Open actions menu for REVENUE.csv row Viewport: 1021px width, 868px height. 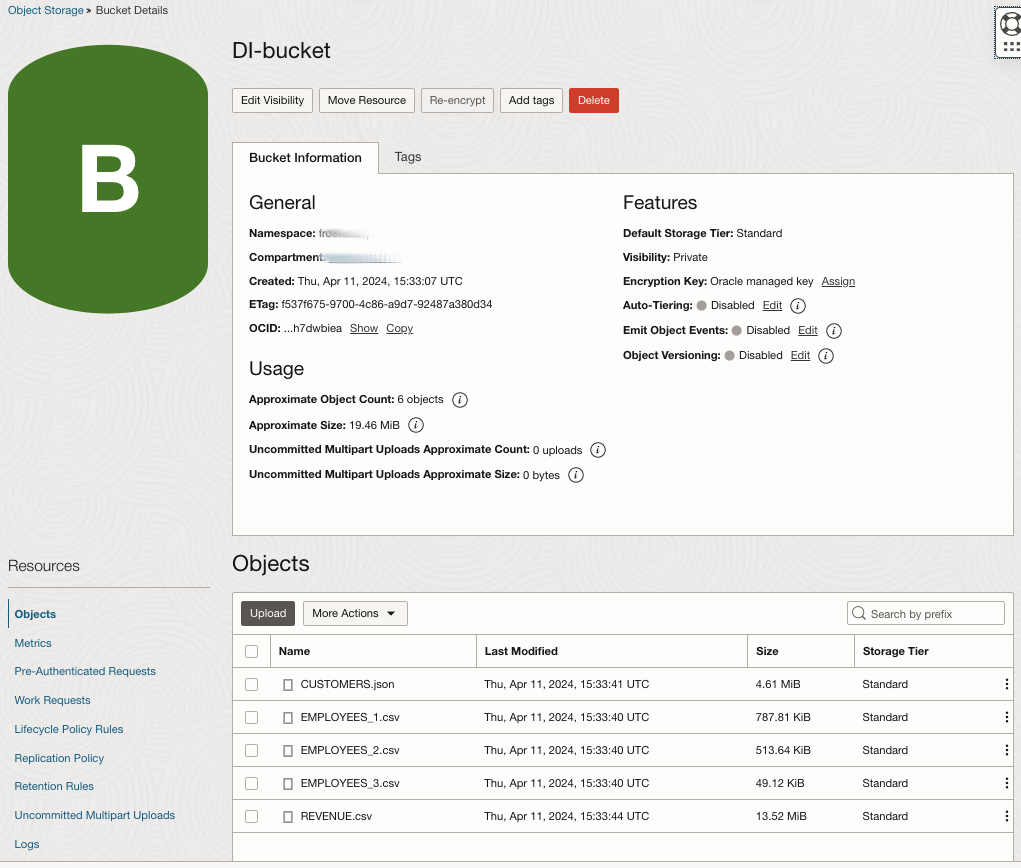click(x=1006, y=816)
